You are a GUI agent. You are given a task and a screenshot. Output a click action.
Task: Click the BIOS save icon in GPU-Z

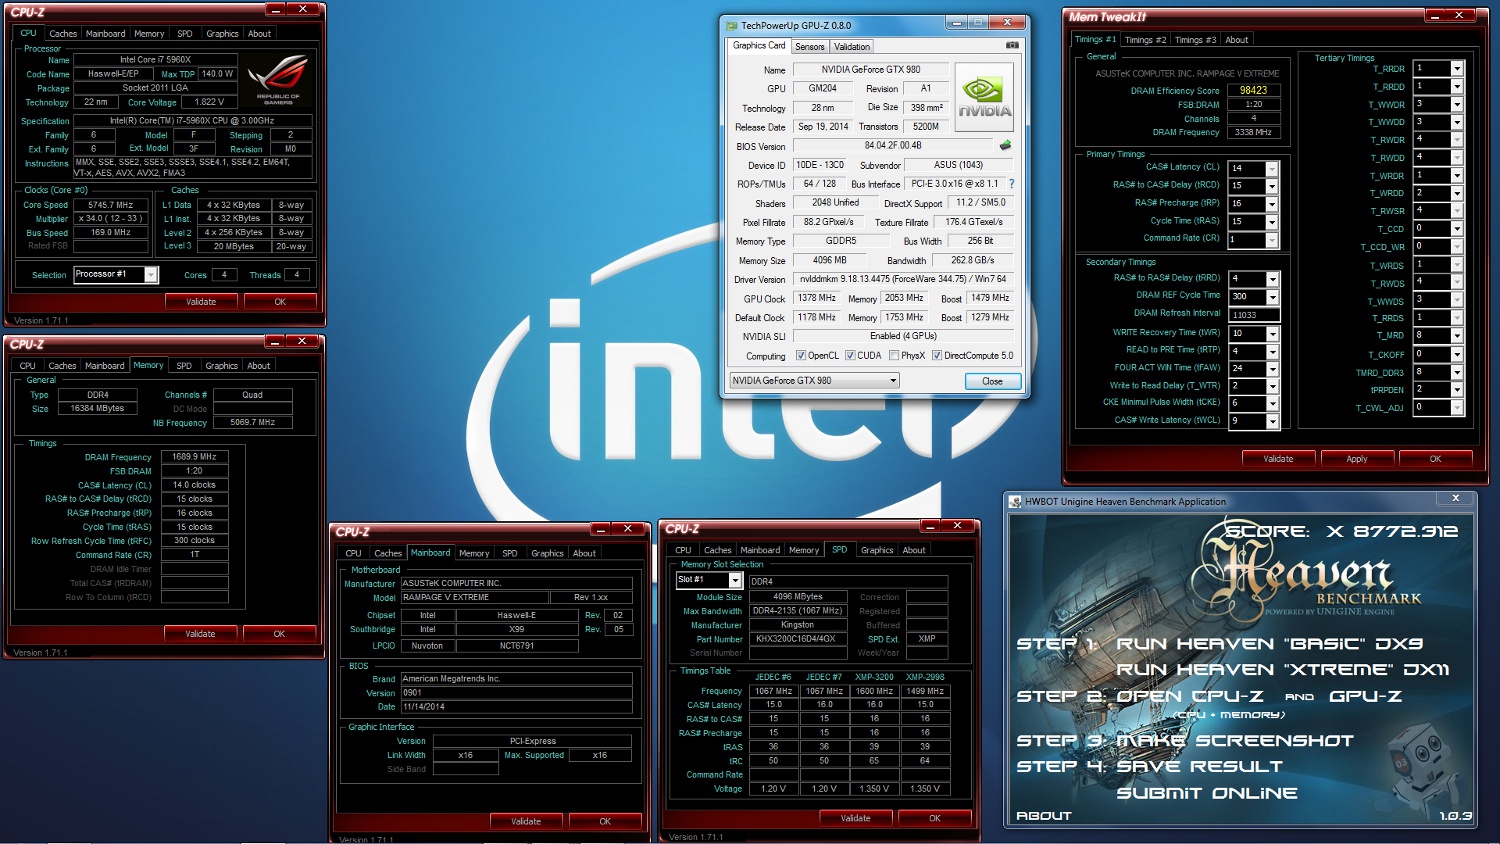point(1005,146)
